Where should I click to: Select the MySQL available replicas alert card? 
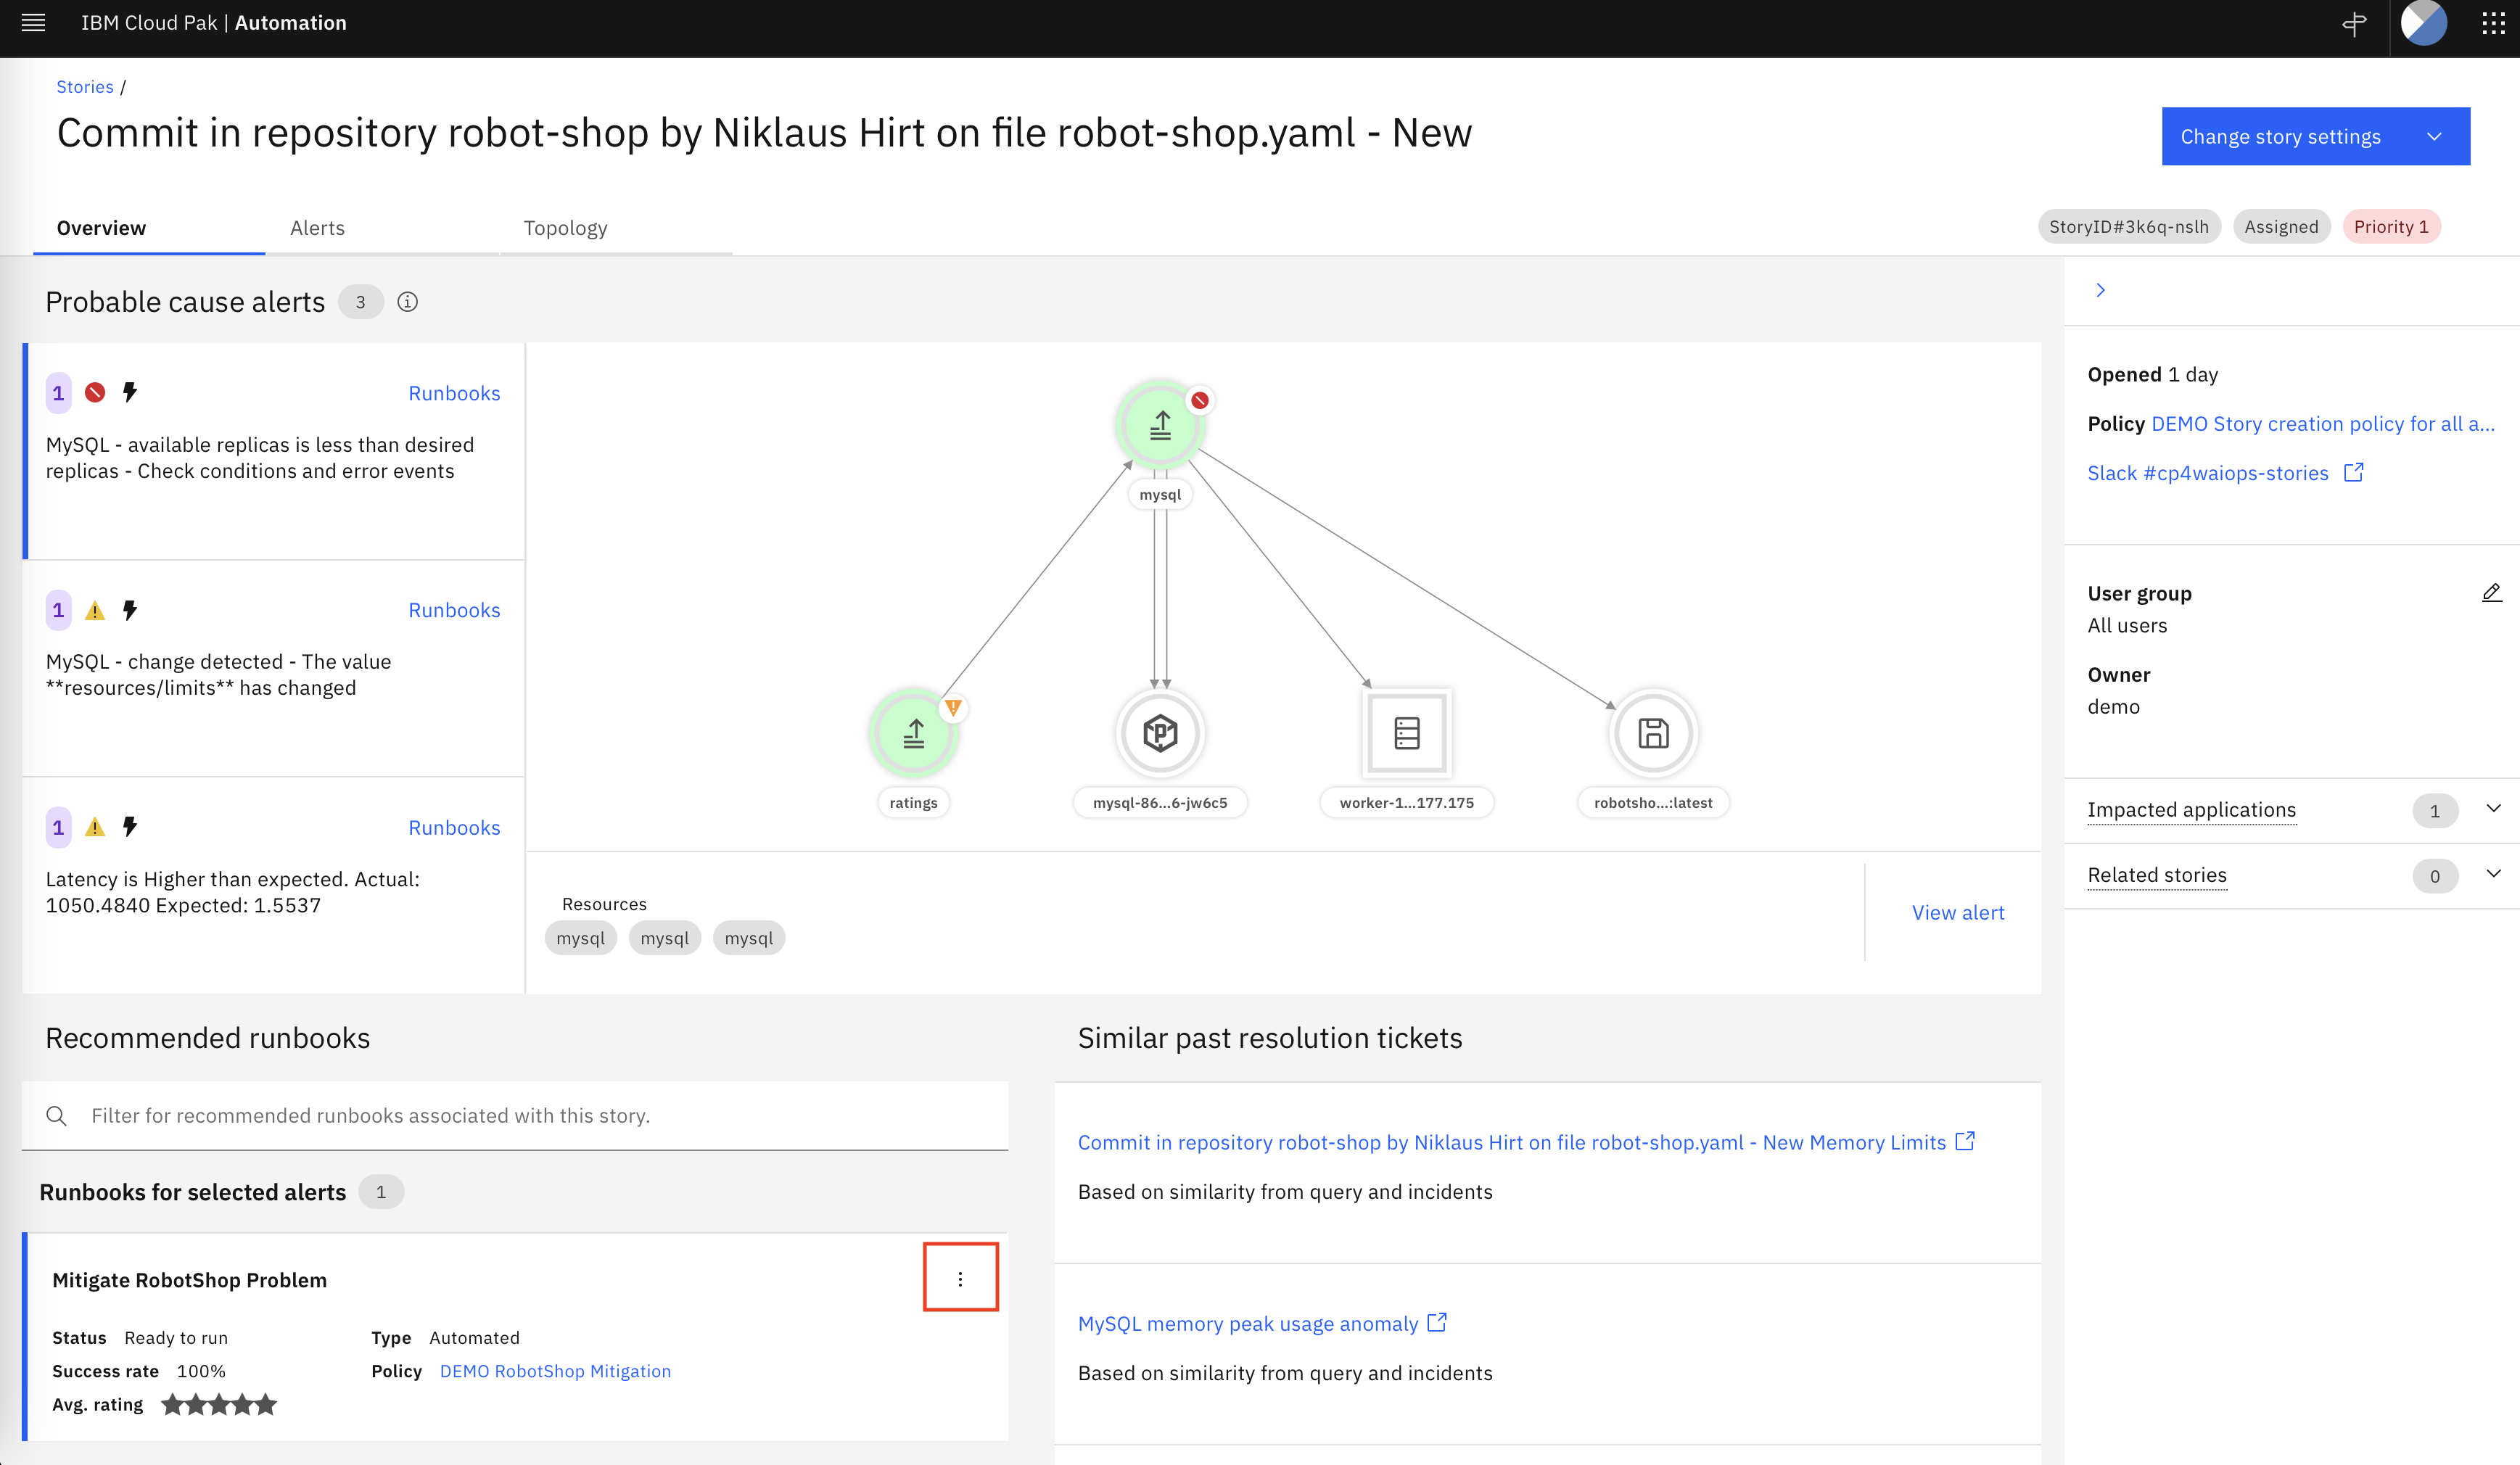[x=274, y=451]
